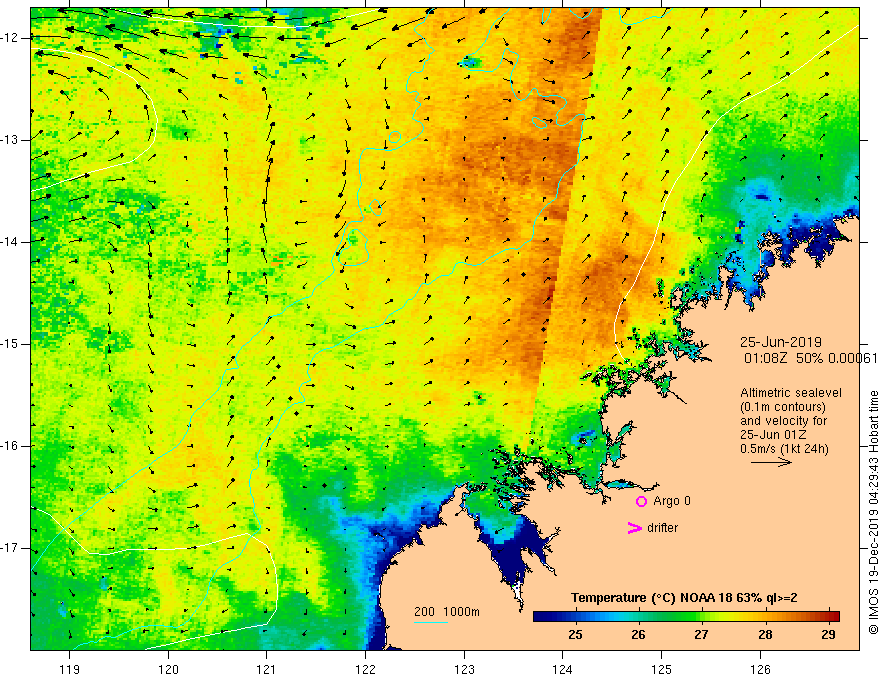
Task: Click the 'drifter' legend label
Action: (x=662, y=528)
